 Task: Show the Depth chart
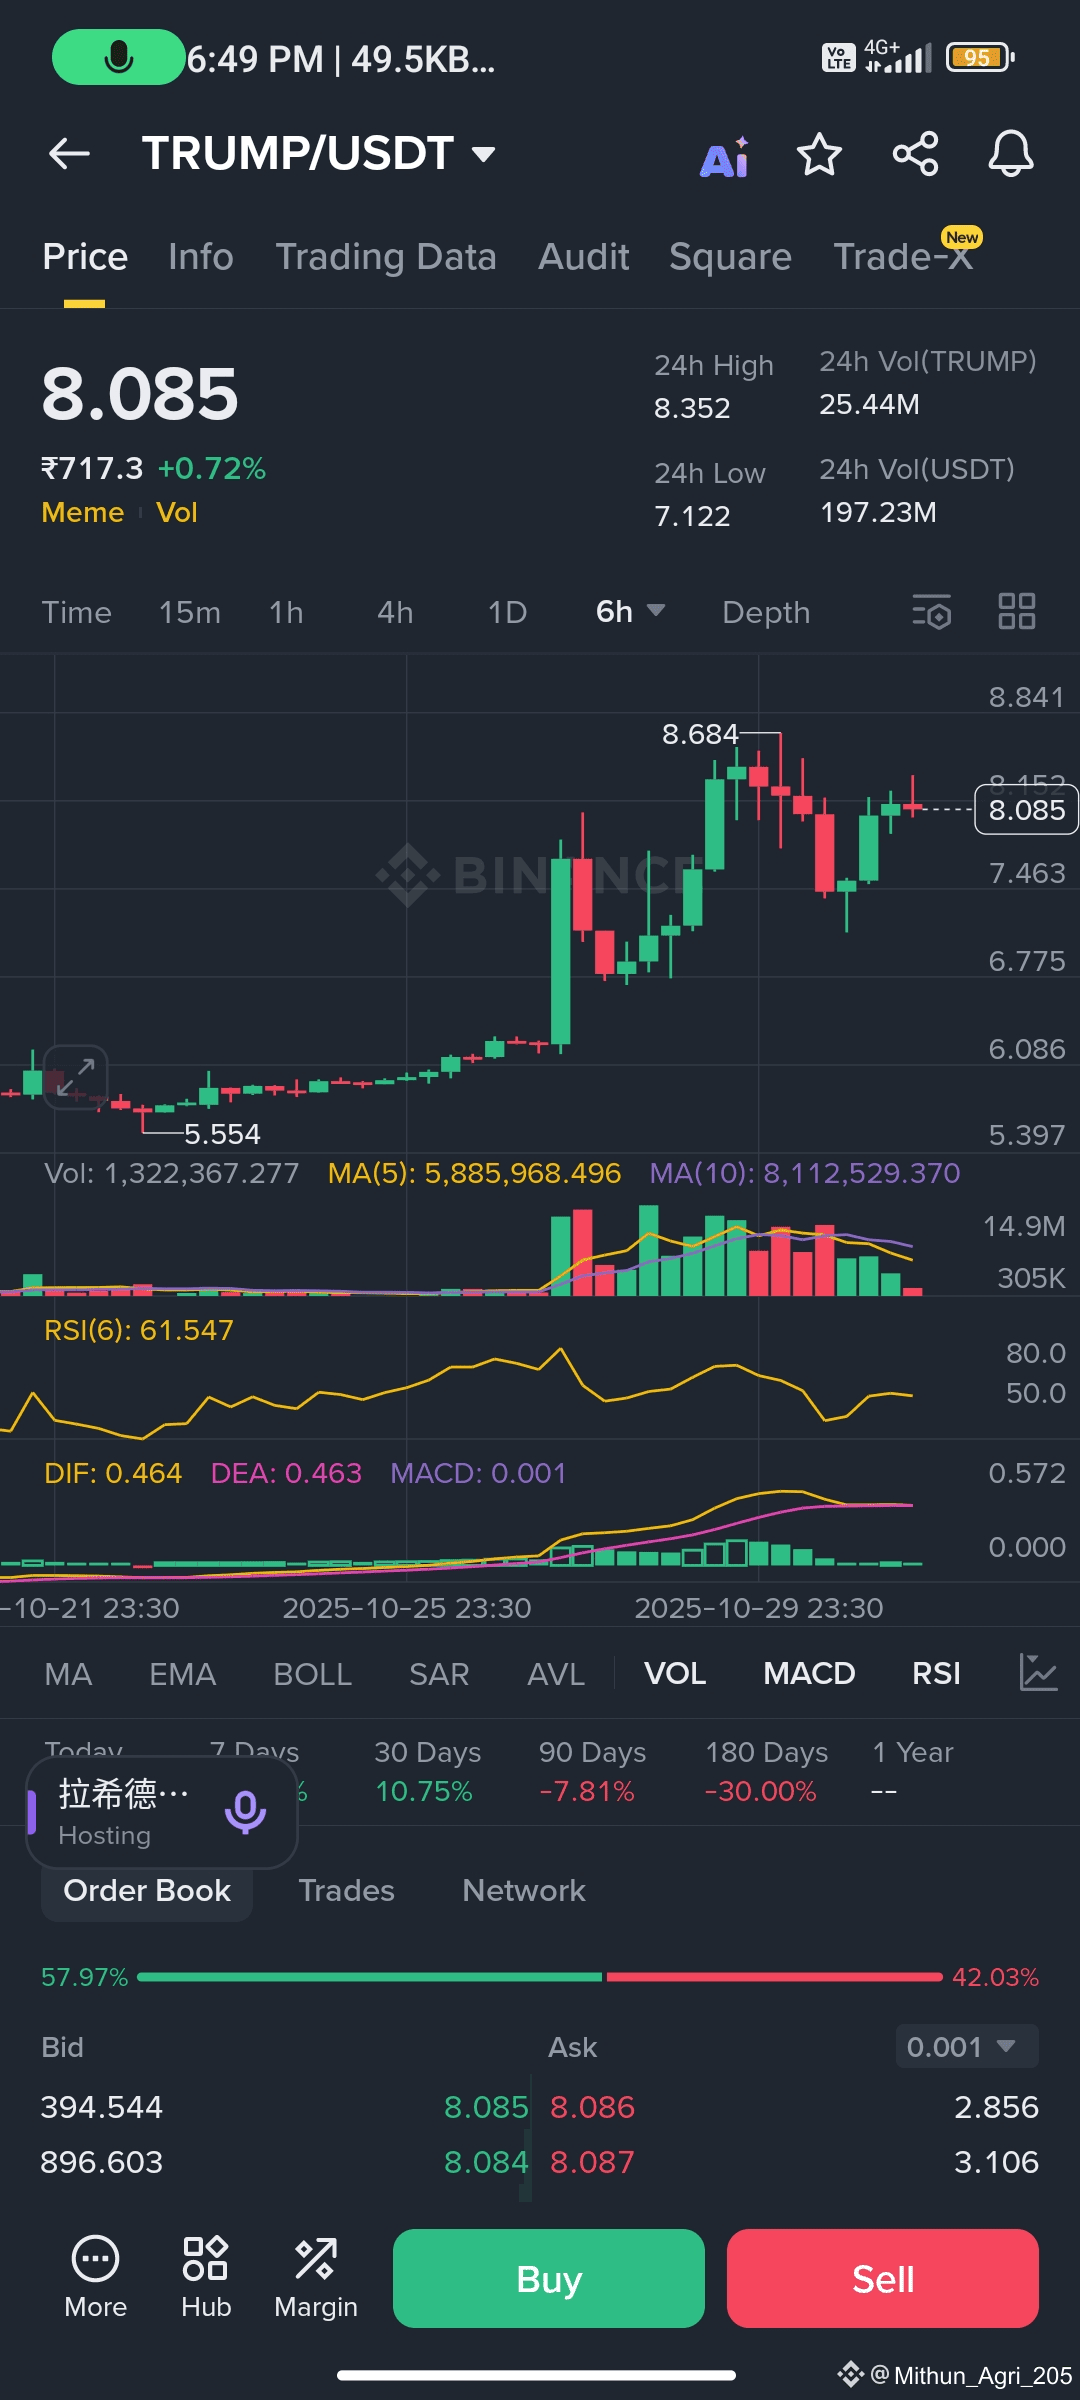click(766, 612)
